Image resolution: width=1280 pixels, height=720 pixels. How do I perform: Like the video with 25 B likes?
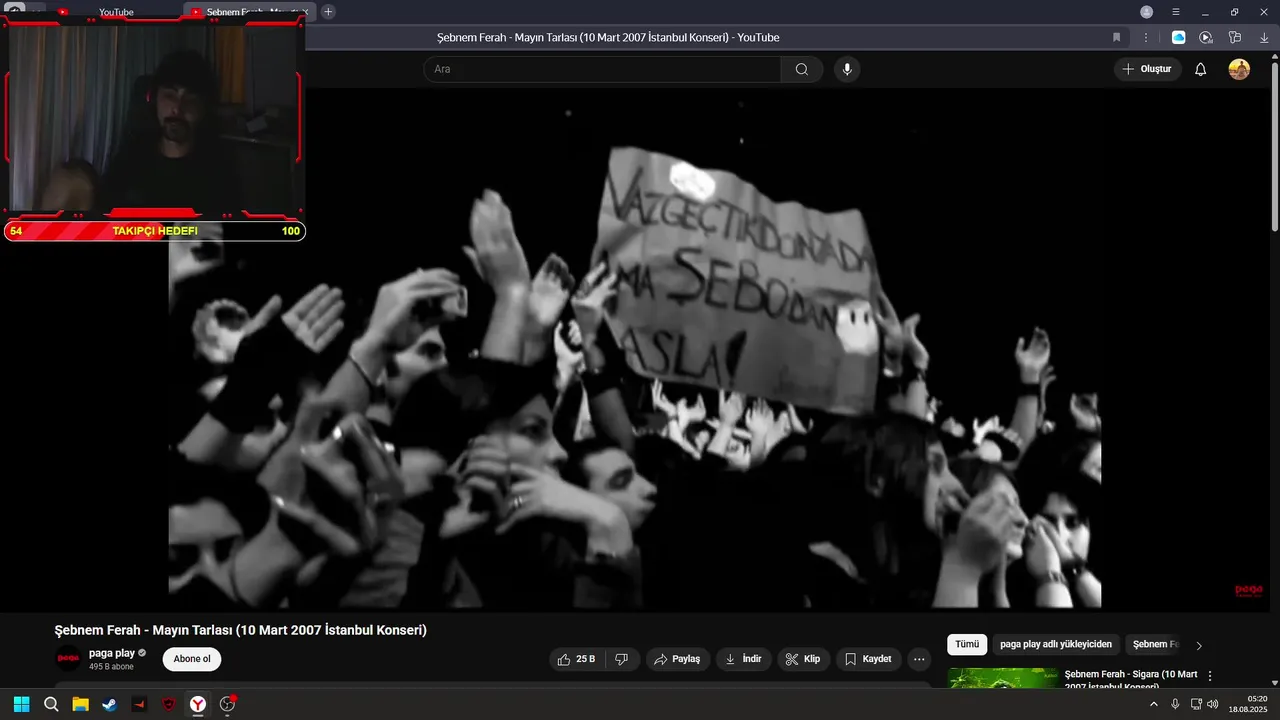(576, 659)
